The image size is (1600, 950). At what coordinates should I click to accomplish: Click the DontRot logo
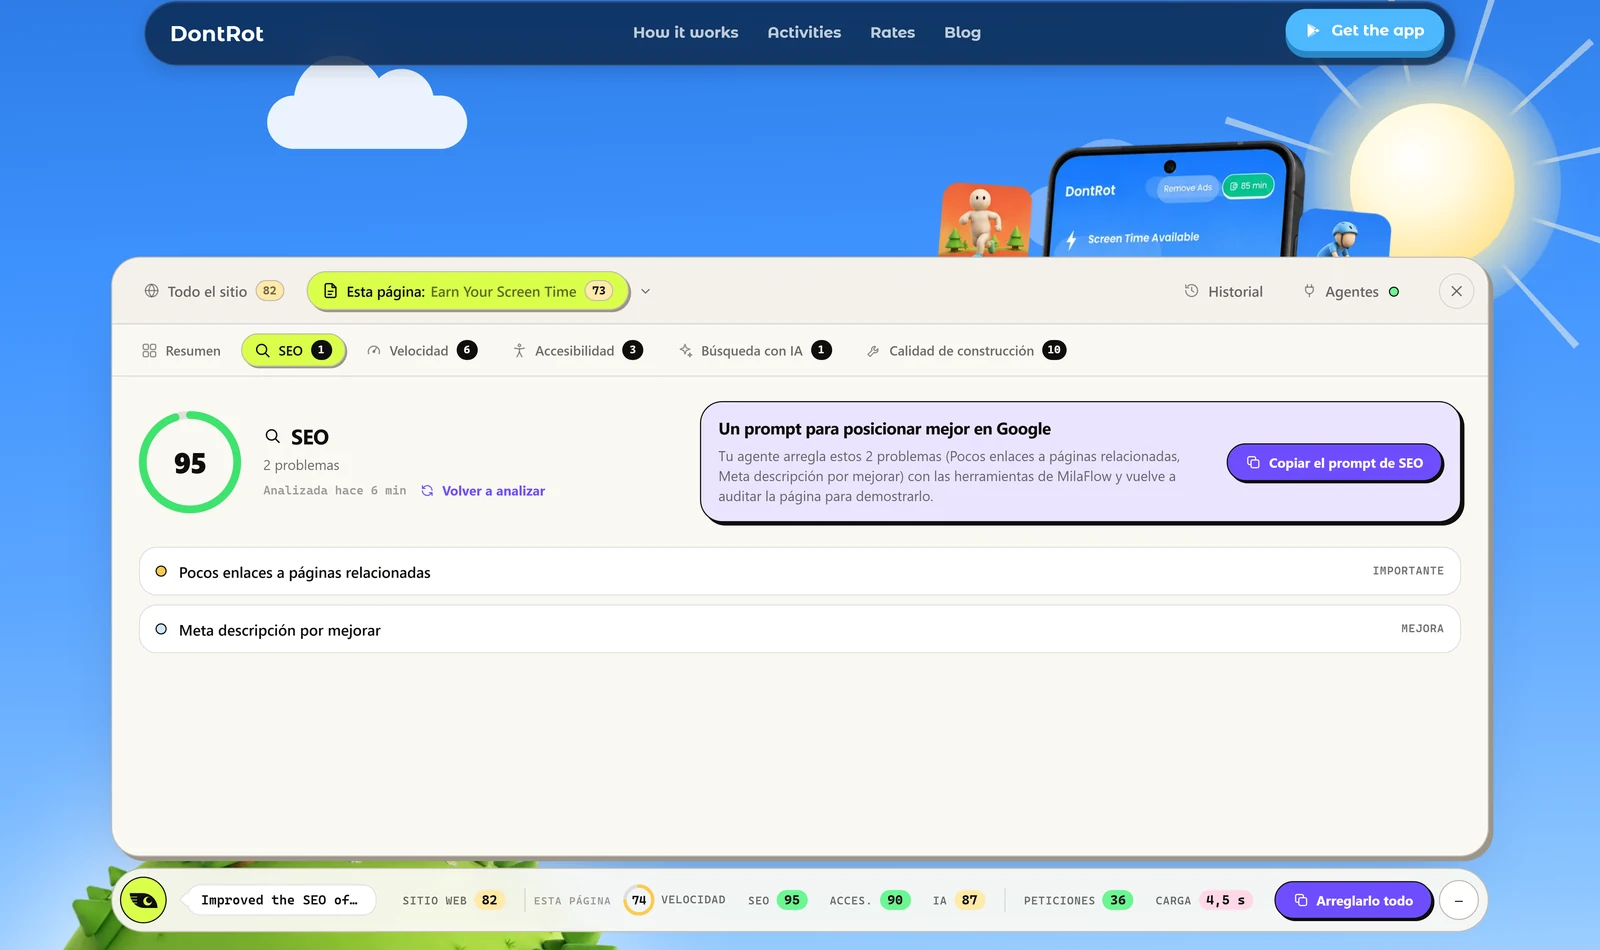217,33
